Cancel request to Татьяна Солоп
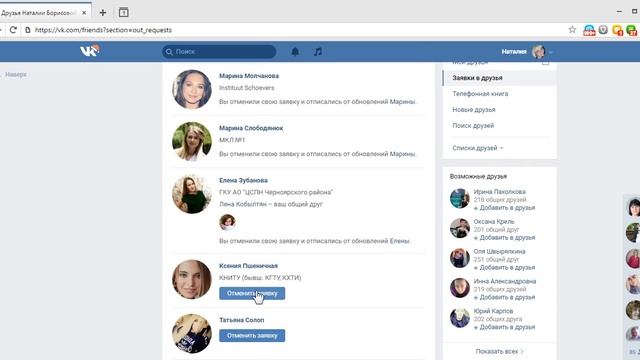 (252, 336)
